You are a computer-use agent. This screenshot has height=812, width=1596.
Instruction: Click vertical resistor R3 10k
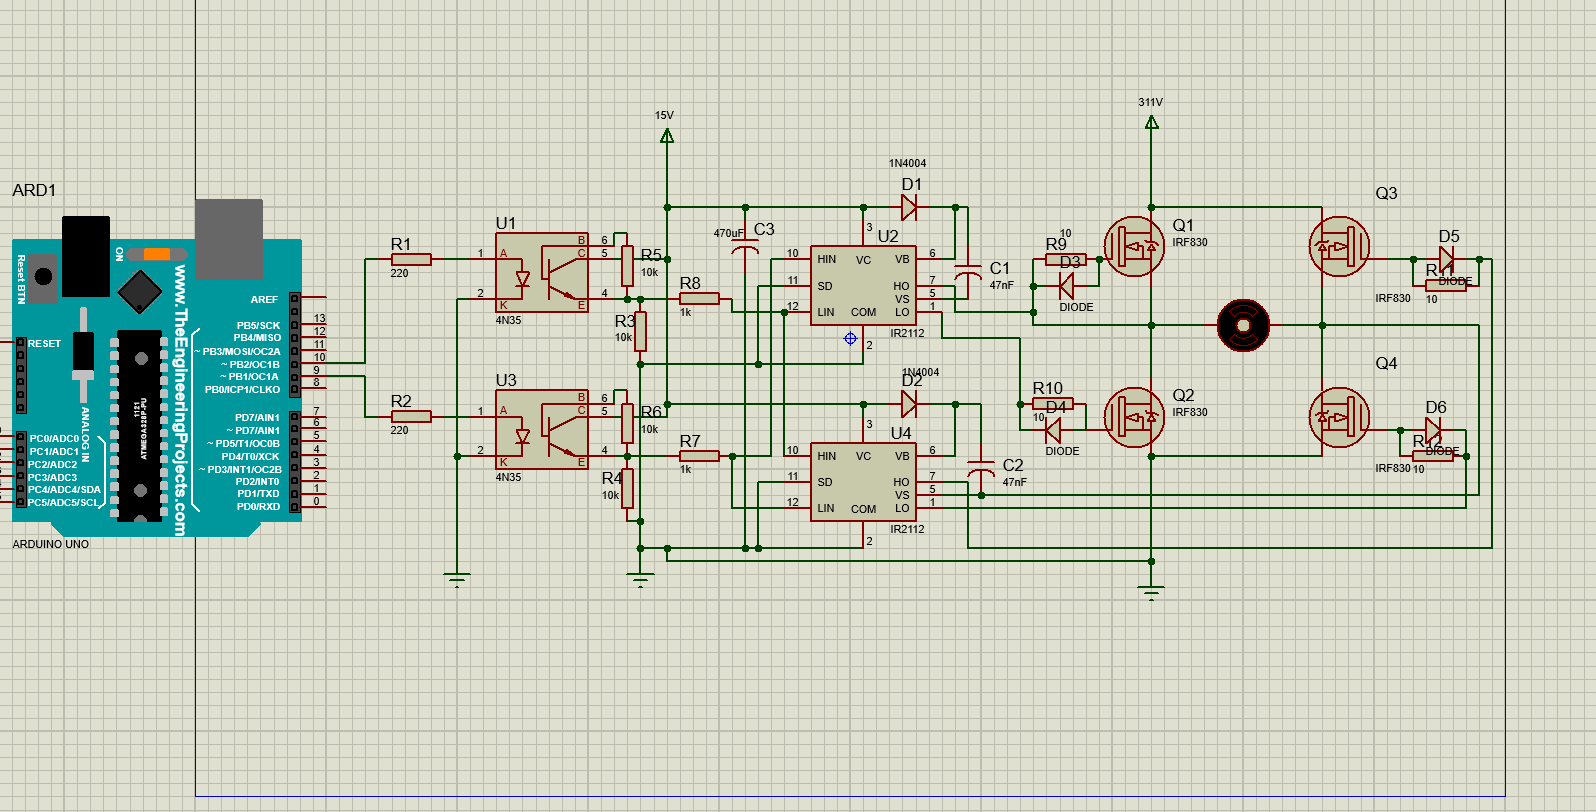tap(641, 331)
